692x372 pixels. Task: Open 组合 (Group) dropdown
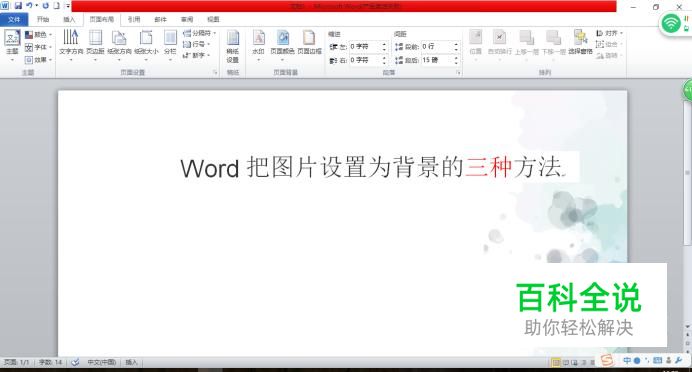coord(609,45)
